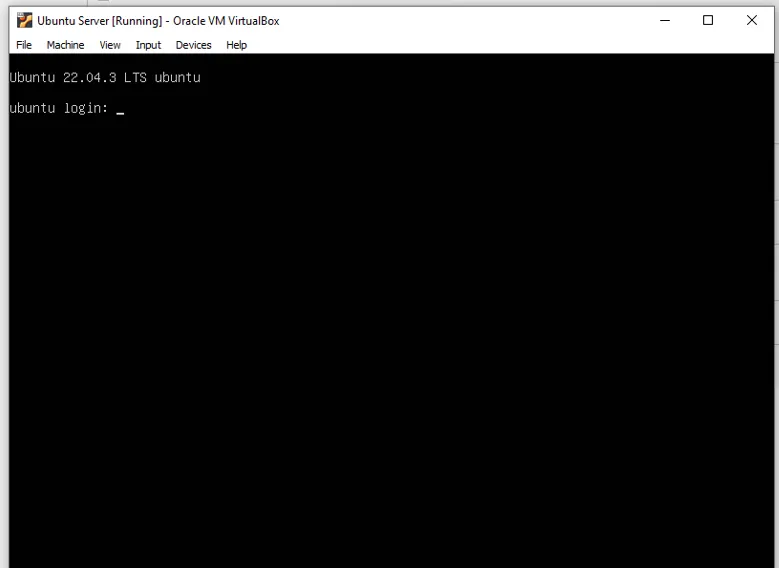The width and height of the screenshot is (779, 568).
Task: Open the Devices menu
Action: coord(193,45)
